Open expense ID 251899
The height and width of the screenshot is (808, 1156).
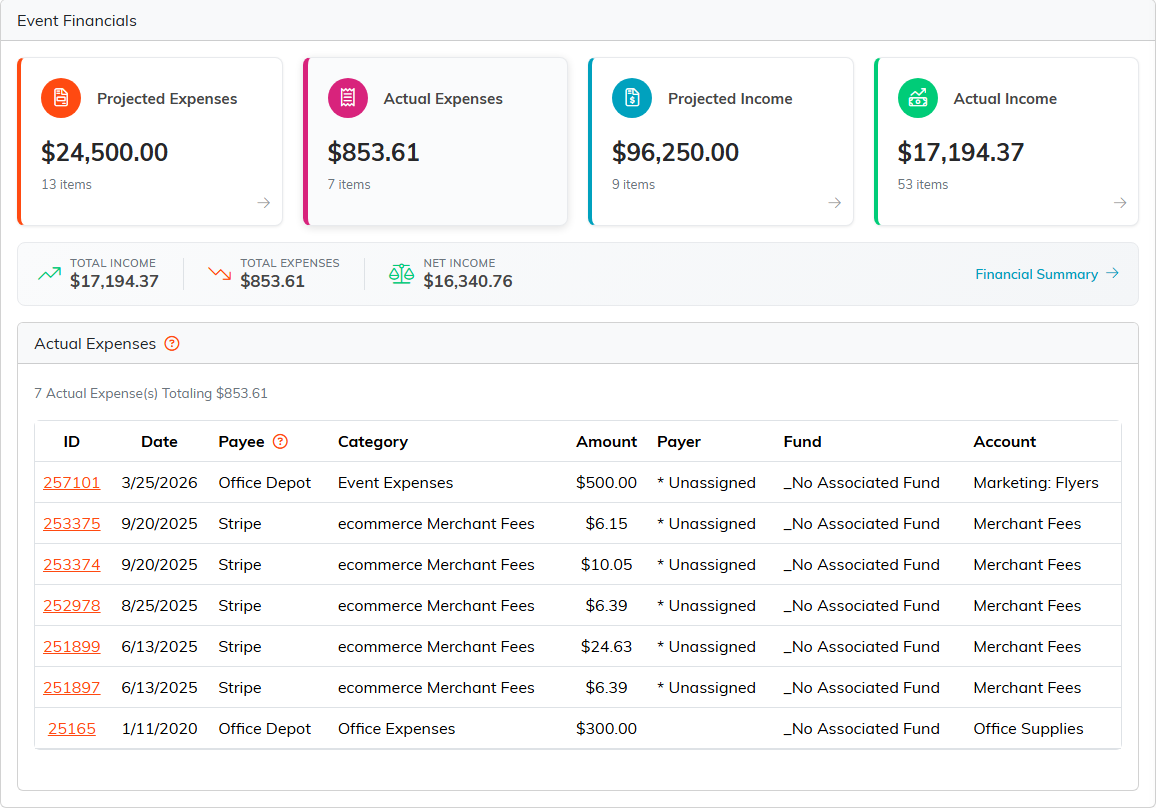point(72,647)
